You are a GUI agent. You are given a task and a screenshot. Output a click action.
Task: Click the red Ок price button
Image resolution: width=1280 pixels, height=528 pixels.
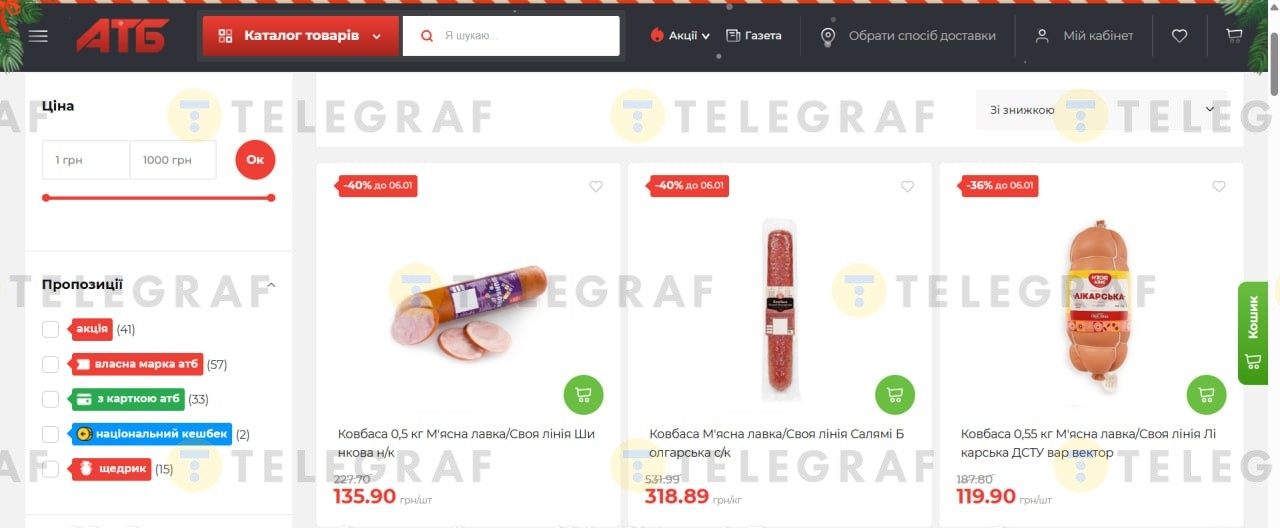tap(255, 160)
